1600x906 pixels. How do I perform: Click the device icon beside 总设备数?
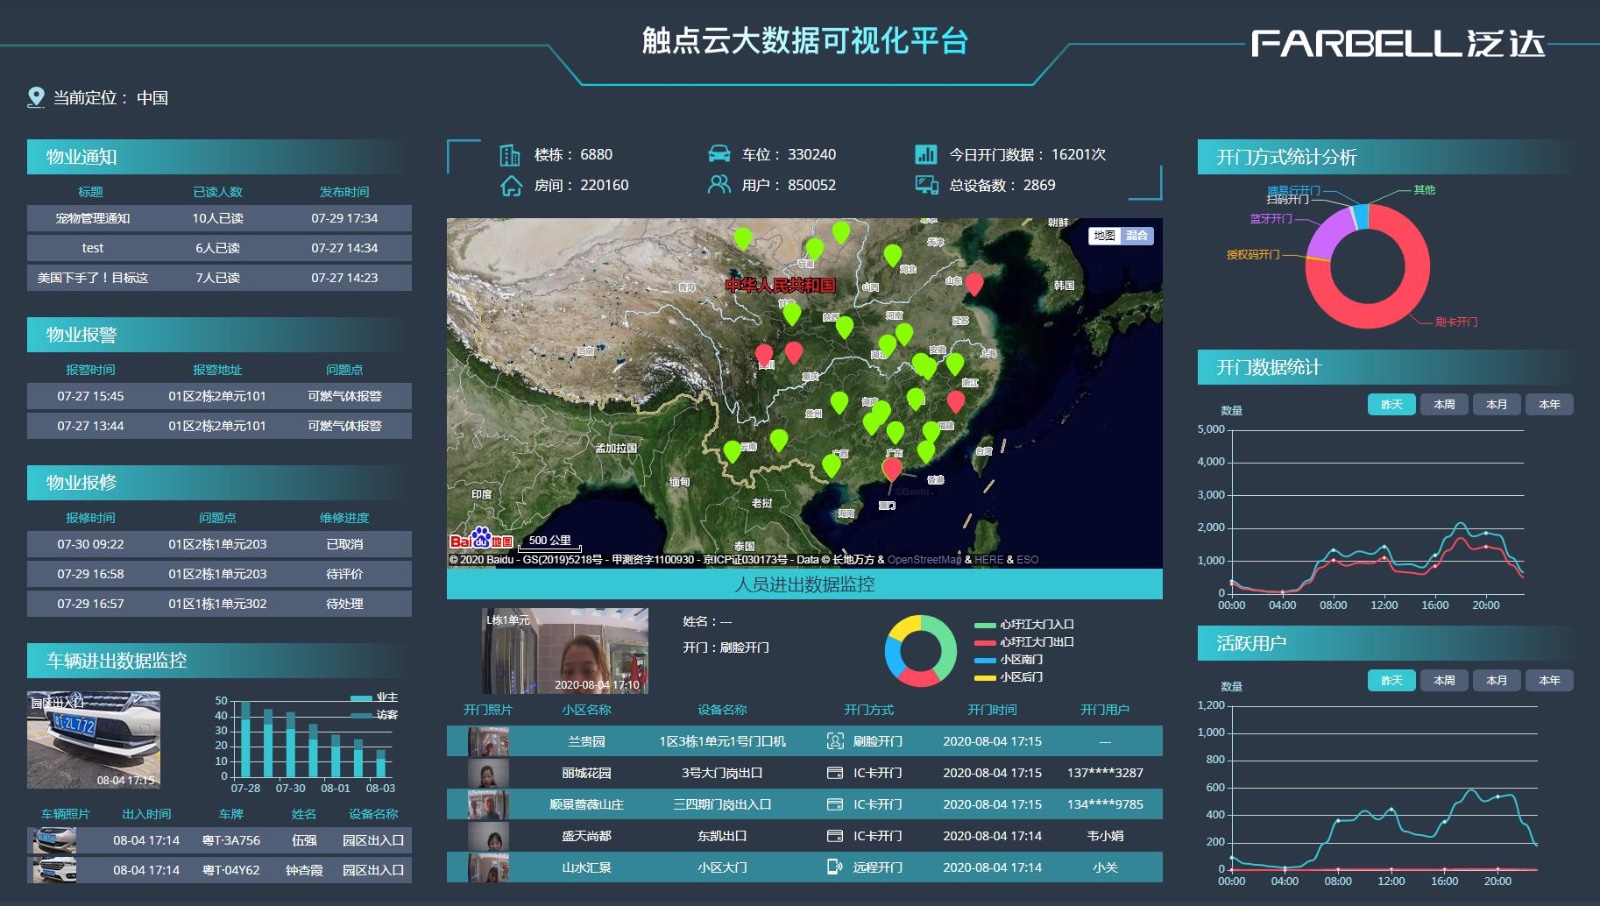tap(926, 185)
